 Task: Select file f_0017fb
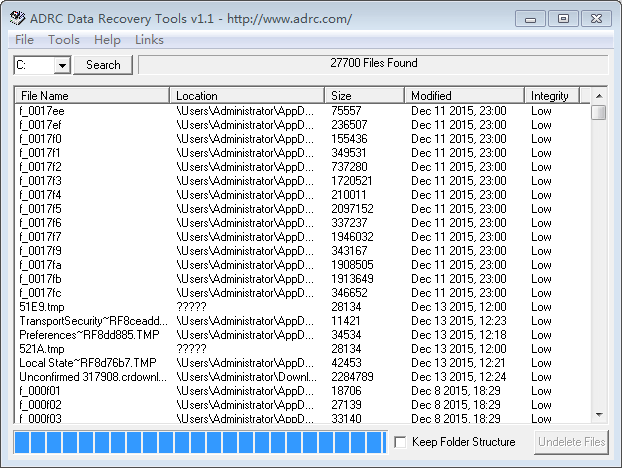pos(40,279)
